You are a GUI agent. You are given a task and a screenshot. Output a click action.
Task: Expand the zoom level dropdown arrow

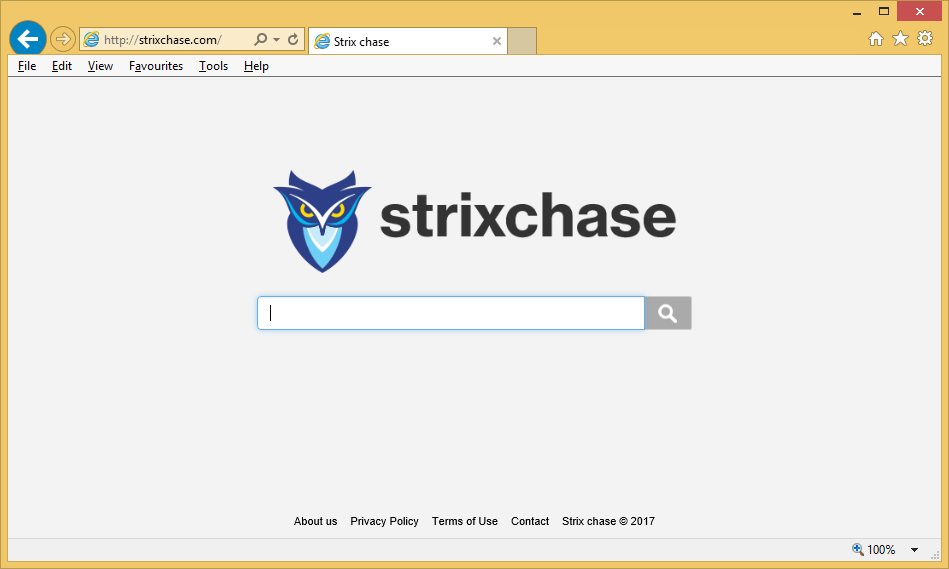[915, 550]
